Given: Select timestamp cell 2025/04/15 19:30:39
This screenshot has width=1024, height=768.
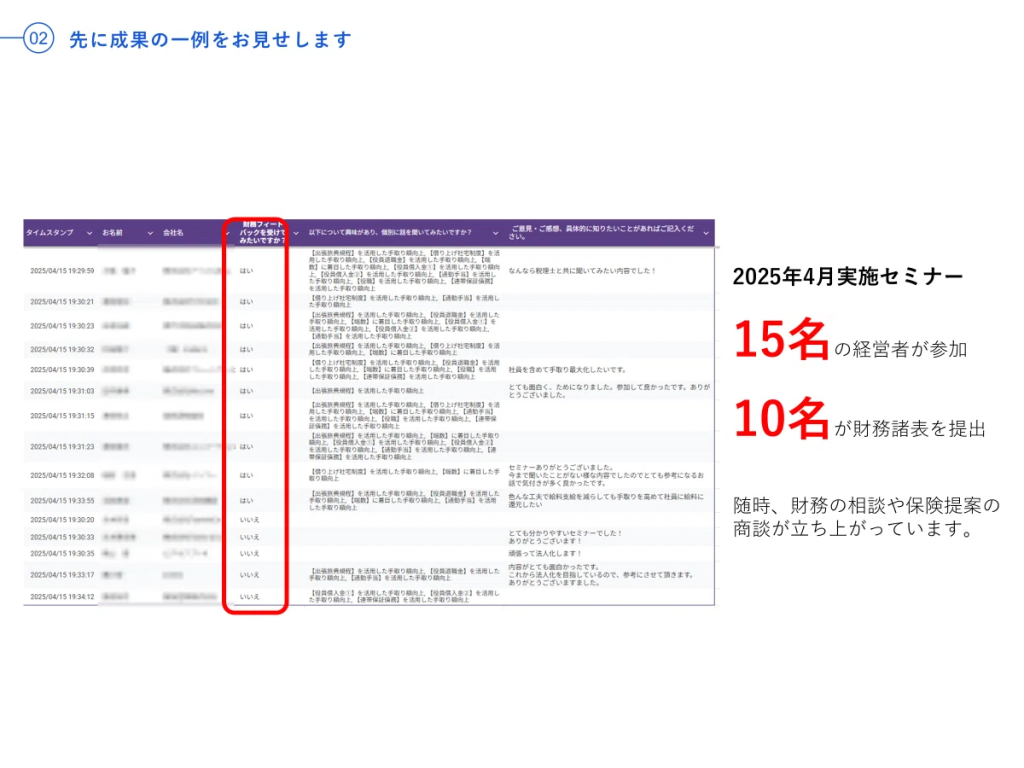Looking at the screenshot, I should [x=62, y=370].
